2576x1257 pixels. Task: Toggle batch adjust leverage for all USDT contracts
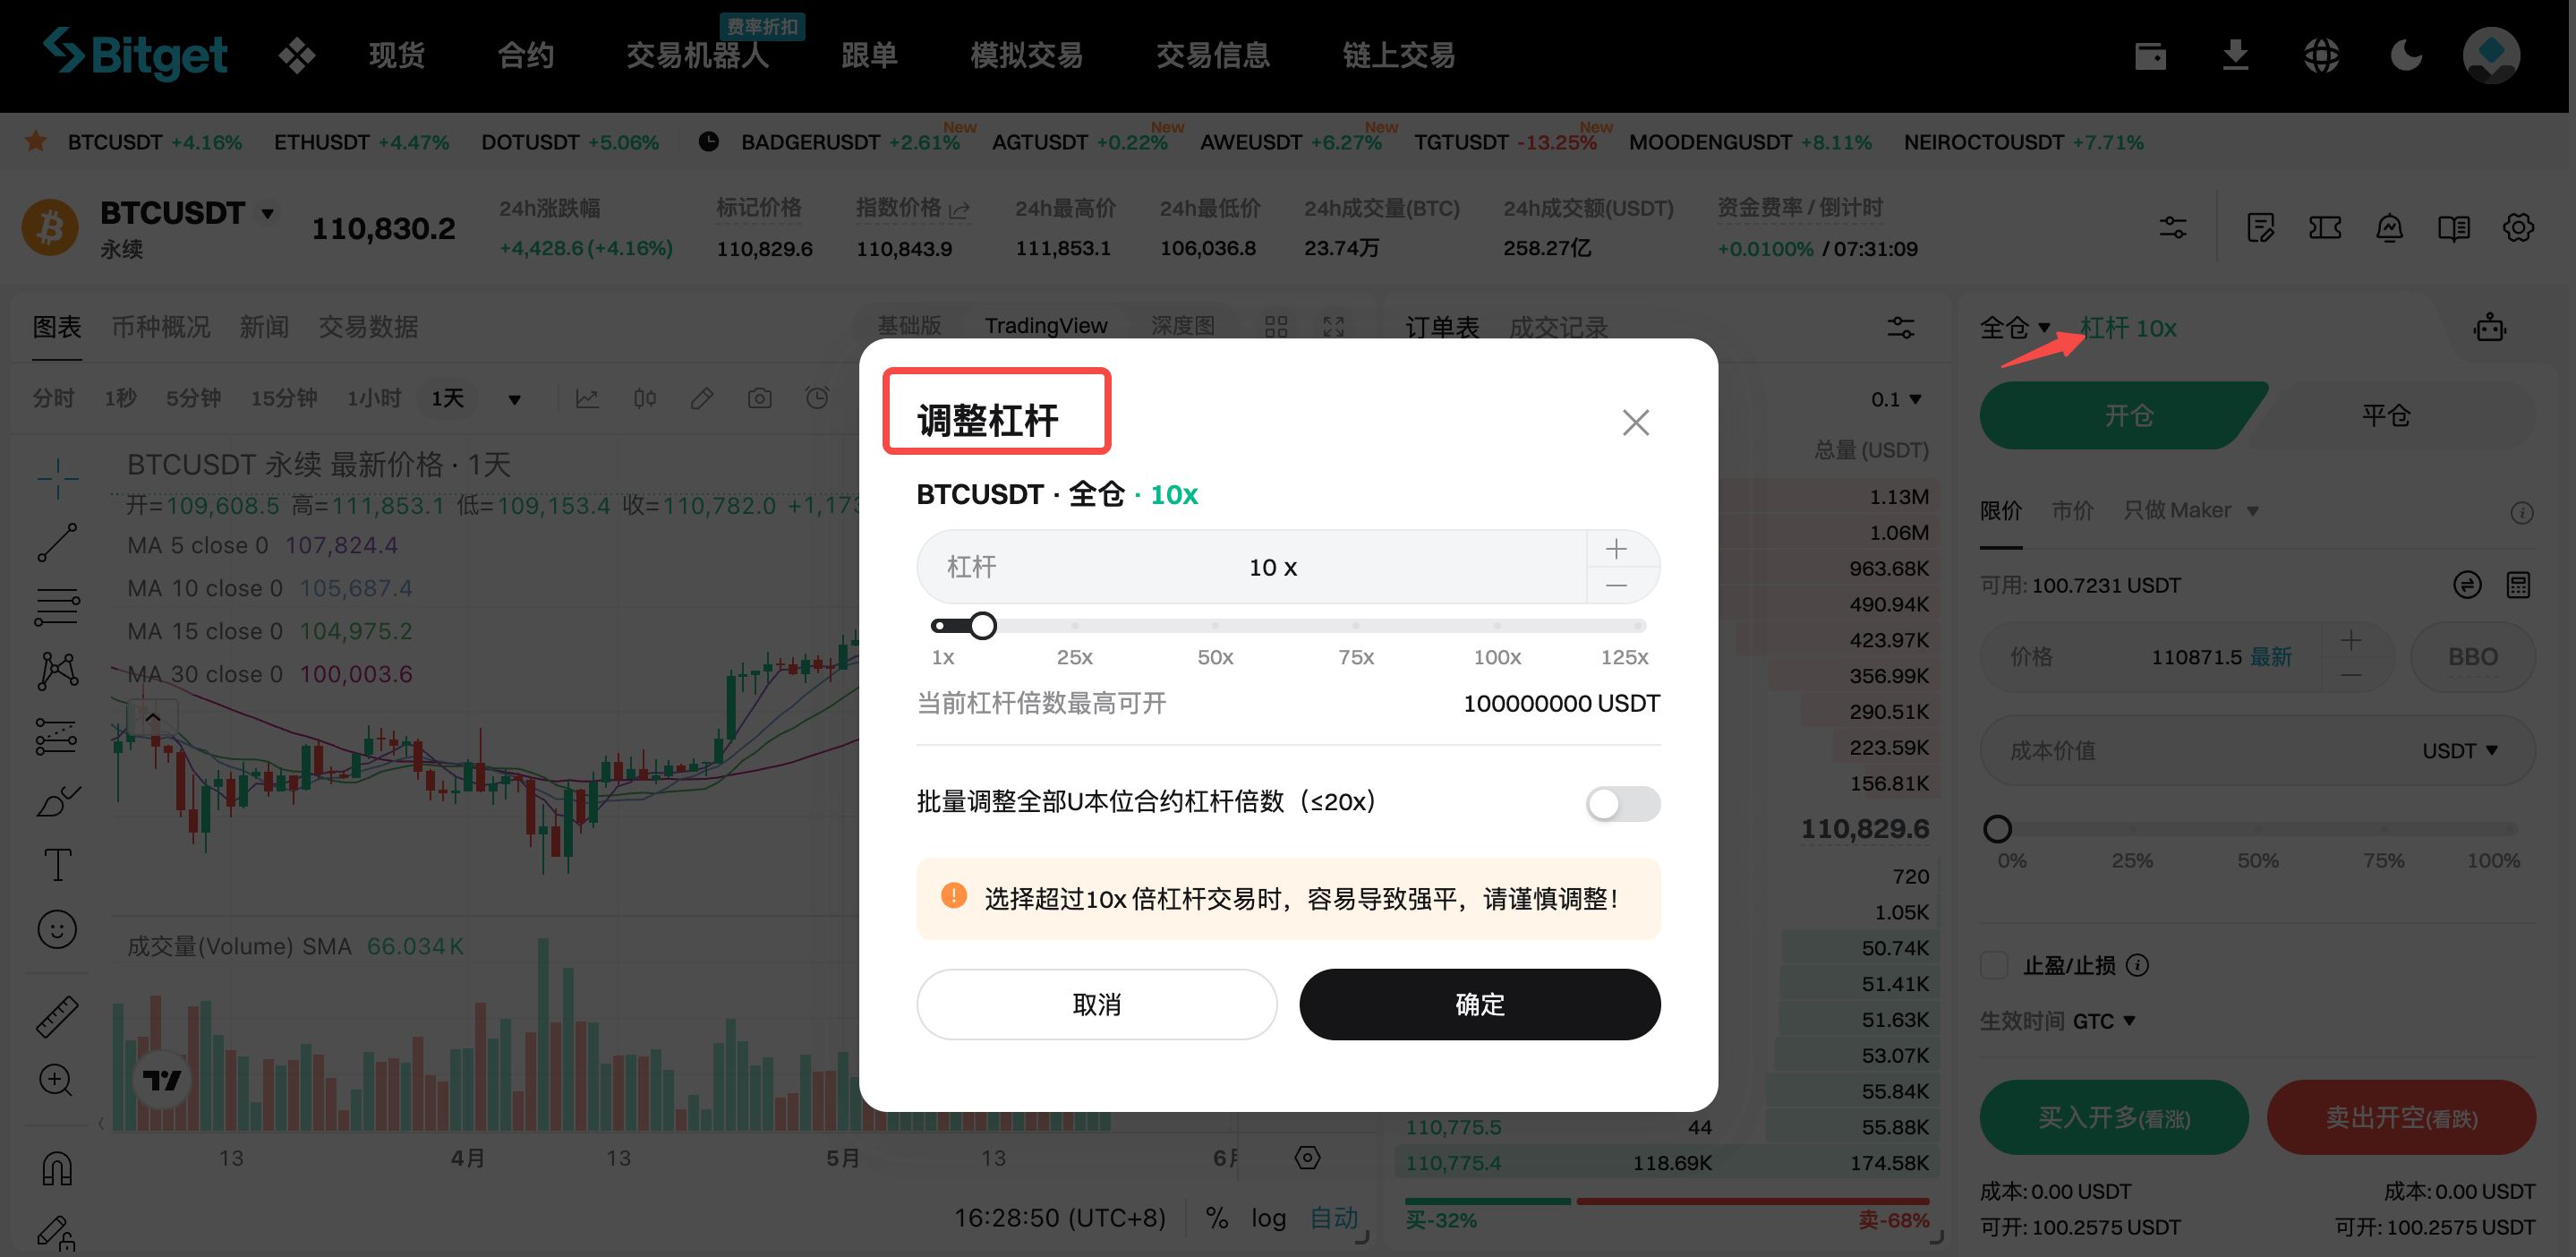click(1621, 803)
